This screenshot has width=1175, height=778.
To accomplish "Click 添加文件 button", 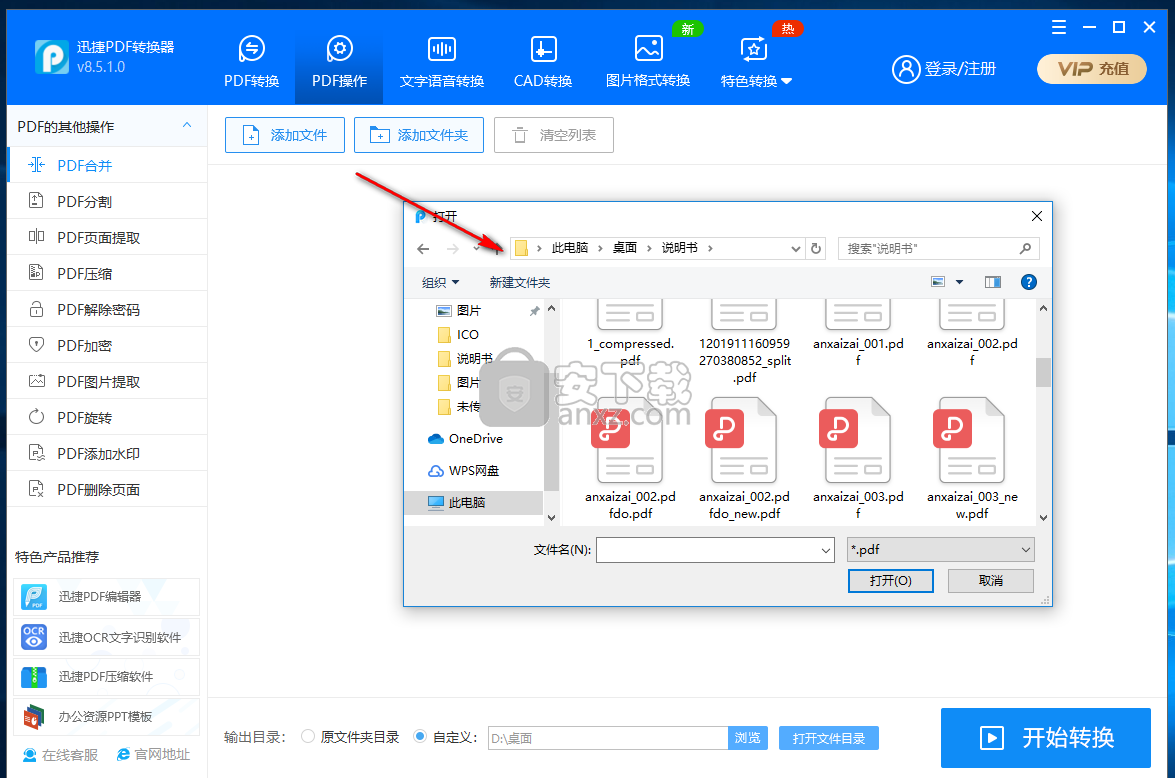I will (x=285, y=135).
